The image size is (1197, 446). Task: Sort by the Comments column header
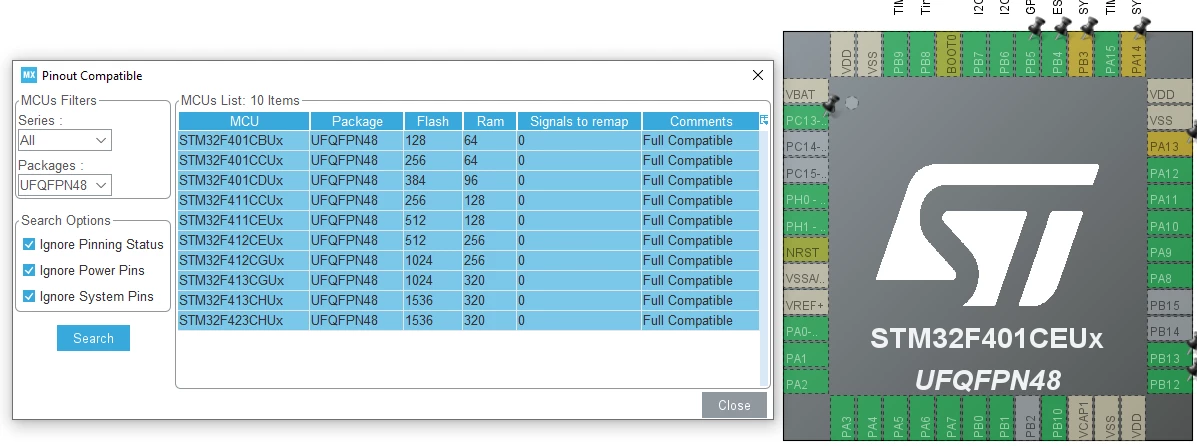(x=701, y=121)
